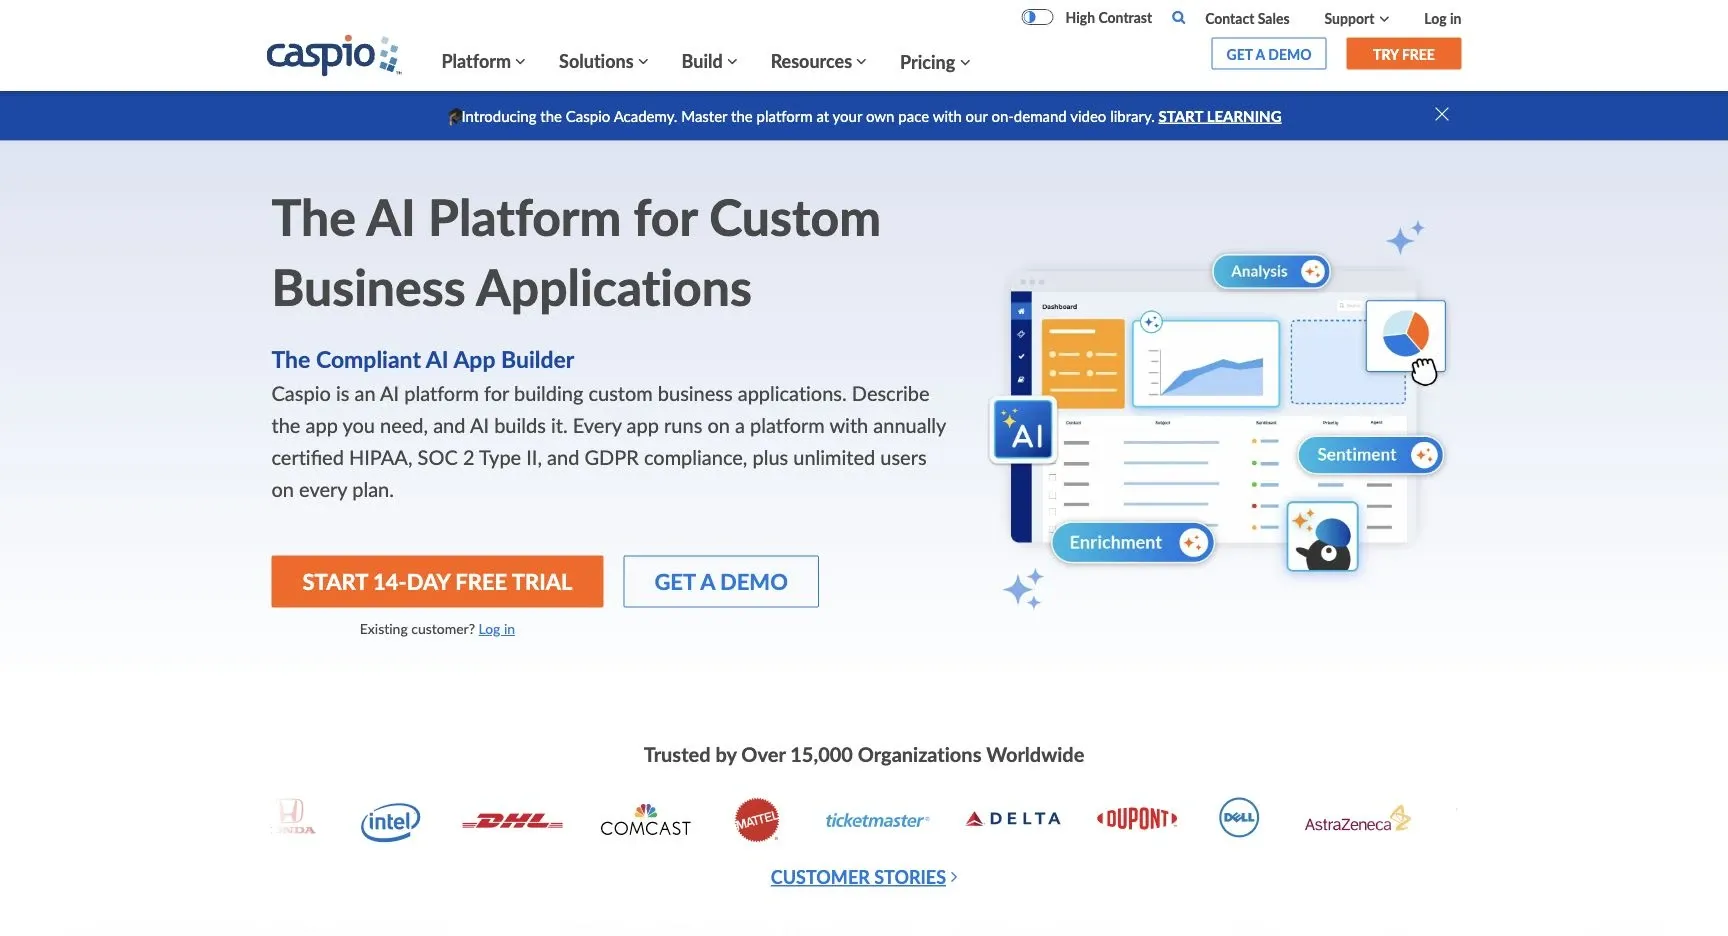Click the Ticketmaster logo

877,820
